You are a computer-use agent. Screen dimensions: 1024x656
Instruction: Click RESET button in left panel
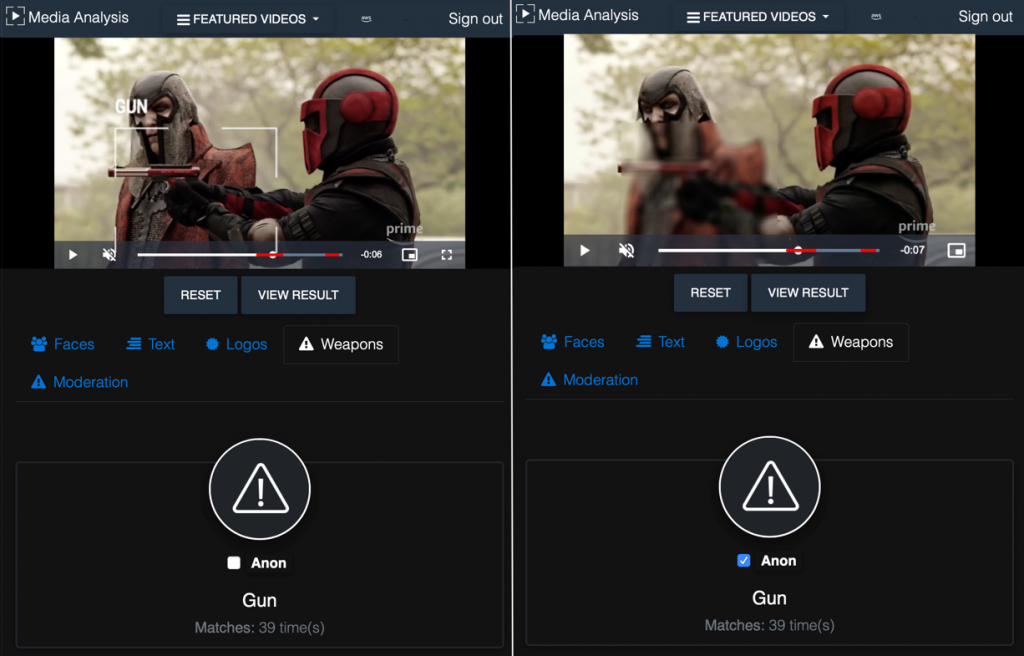[200, 295]
